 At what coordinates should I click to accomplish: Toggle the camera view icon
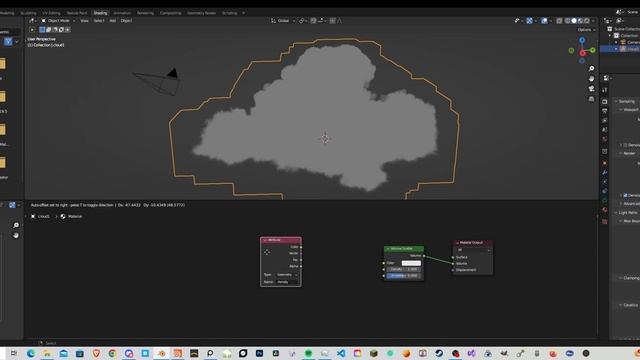coord(591,89)
